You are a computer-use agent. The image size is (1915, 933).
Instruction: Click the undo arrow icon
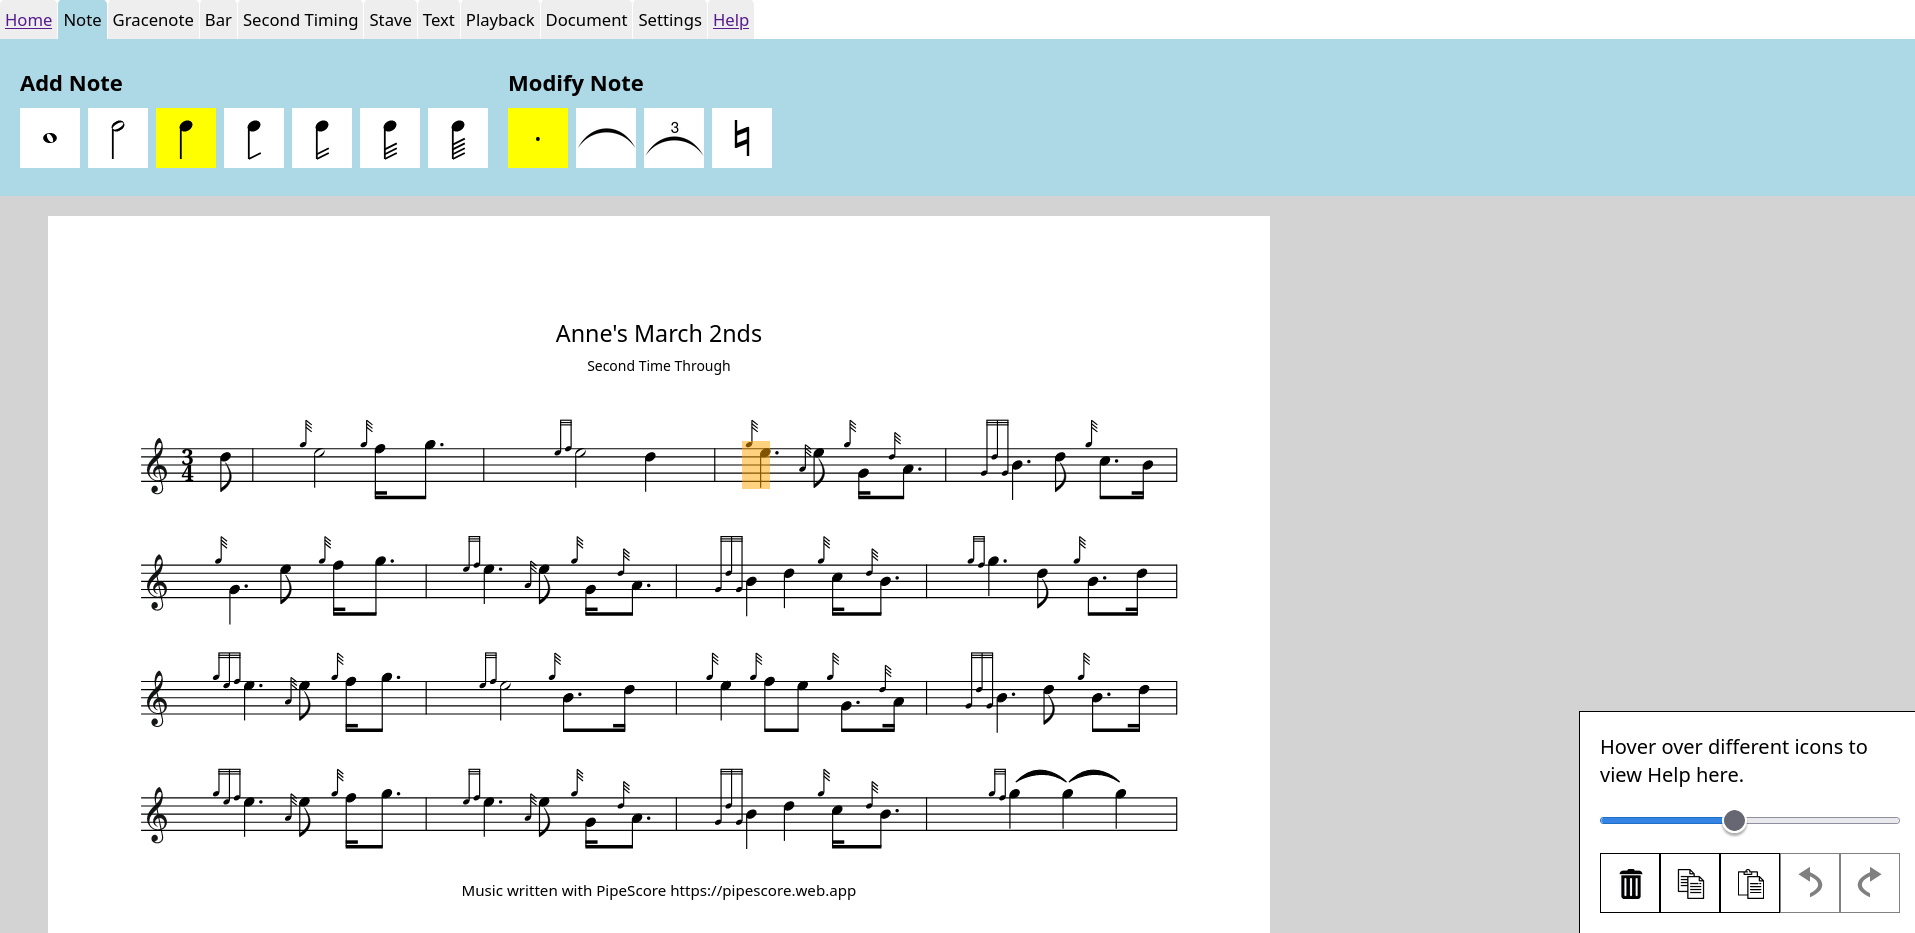pos(1810,883)
